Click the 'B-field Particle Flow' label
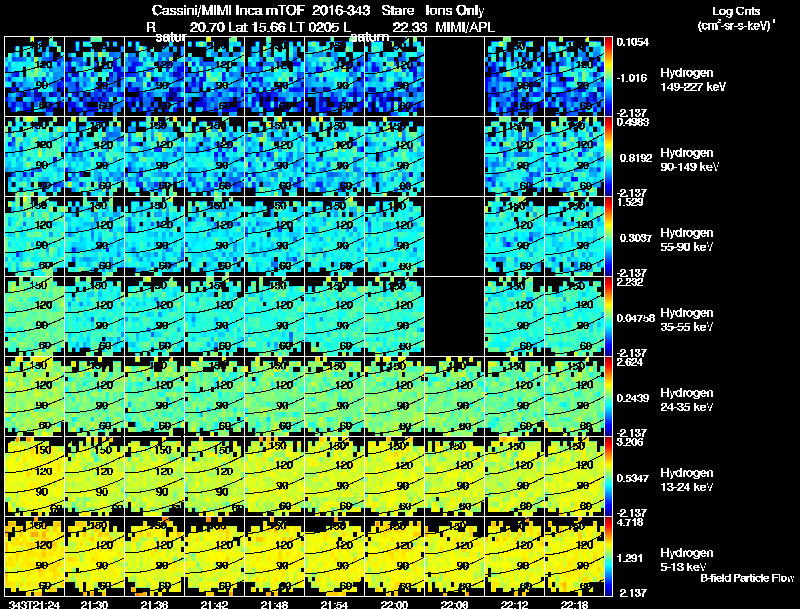Image resolution: width=800 pixels, height=609 pixels. (x=747, y=578)
